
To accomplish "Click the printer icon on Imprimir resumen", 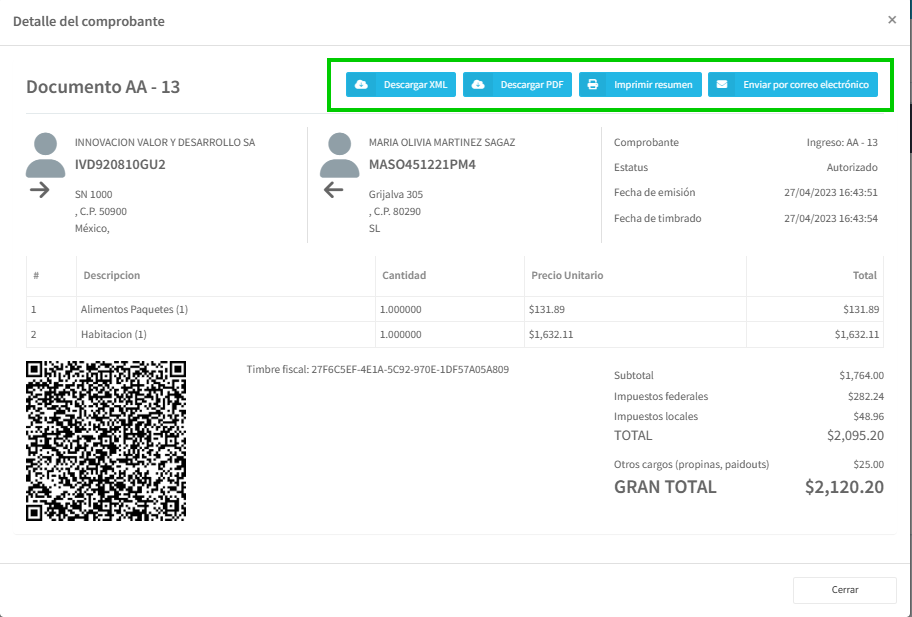I will (x=593, y=84).
